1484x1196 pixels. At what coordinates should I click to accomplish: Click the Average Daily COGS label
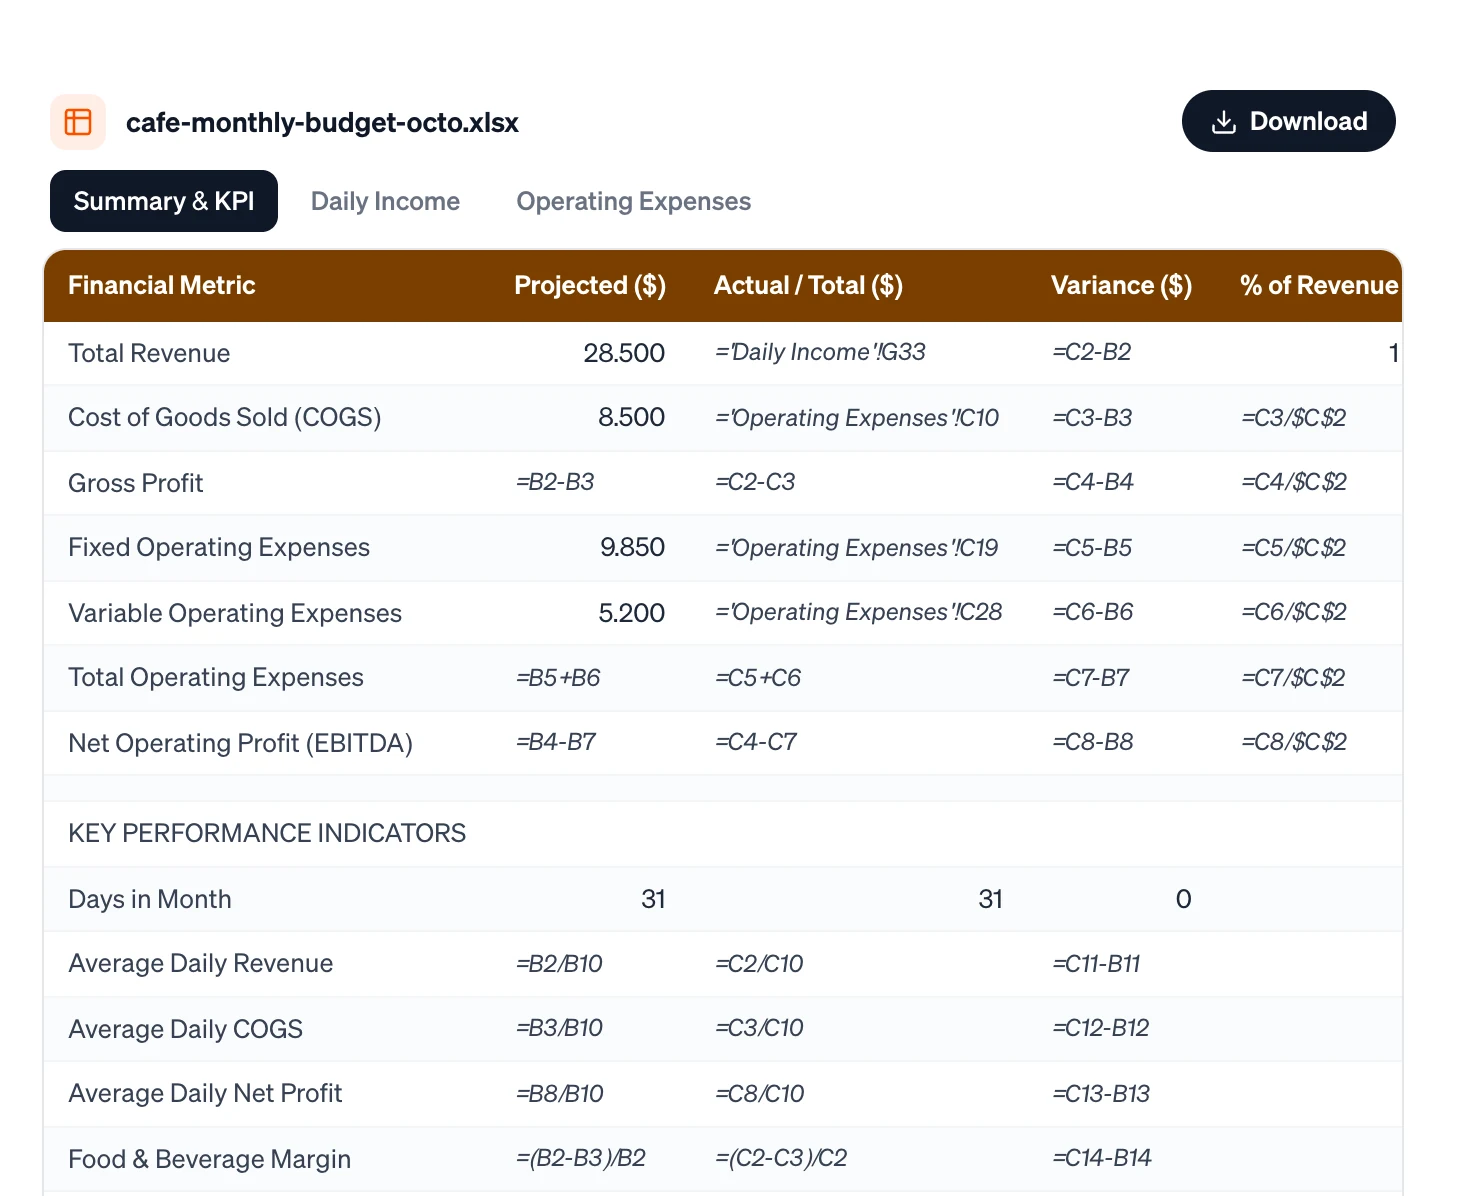point(185,1029)
